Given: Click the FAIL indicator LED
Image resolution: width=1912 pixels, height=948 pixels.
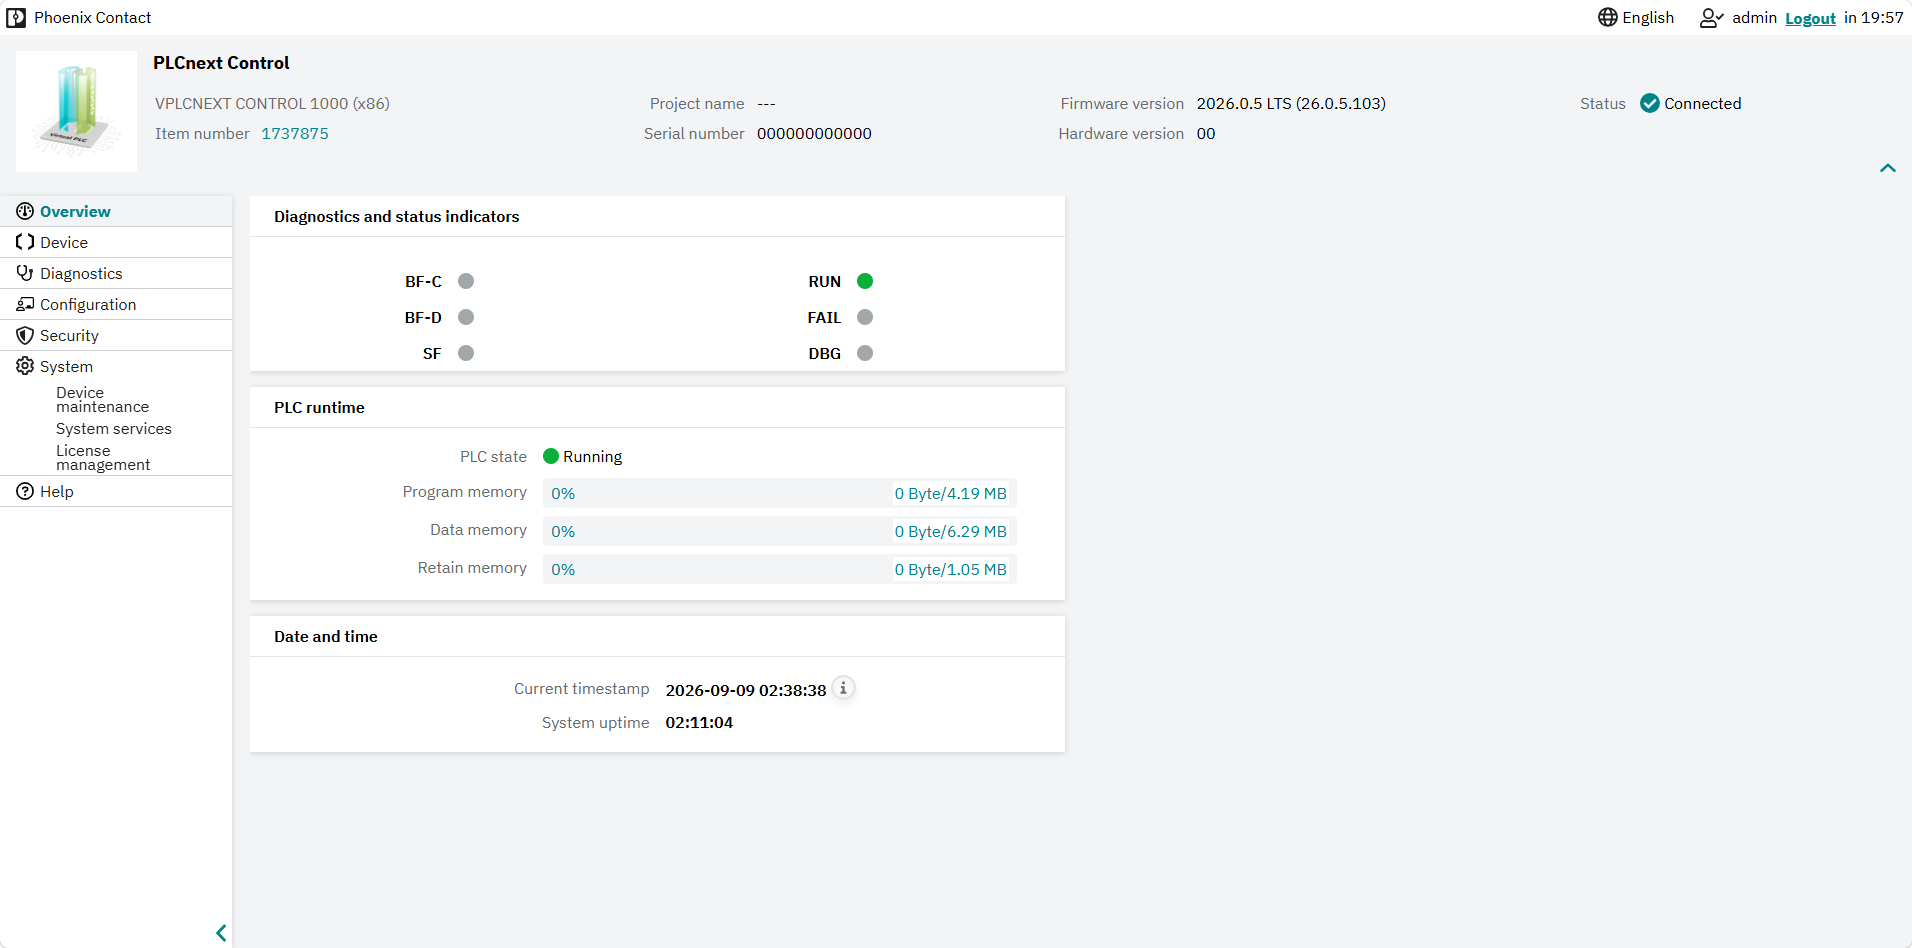Looking at the screenshot, I should click(x=865, y=317).
